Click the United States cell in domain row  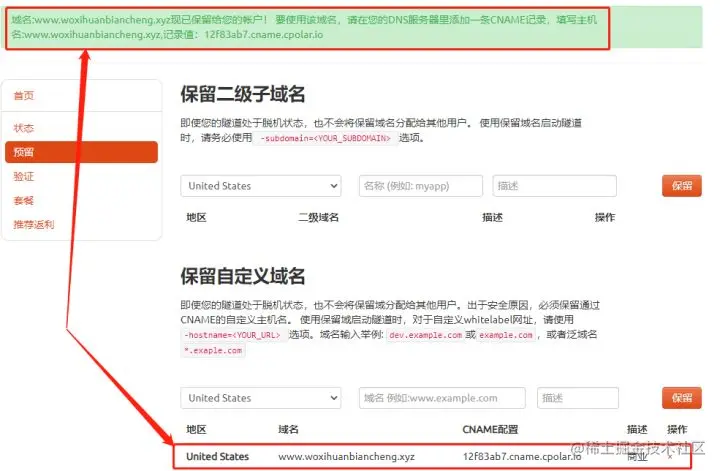(x=218, y=457)
